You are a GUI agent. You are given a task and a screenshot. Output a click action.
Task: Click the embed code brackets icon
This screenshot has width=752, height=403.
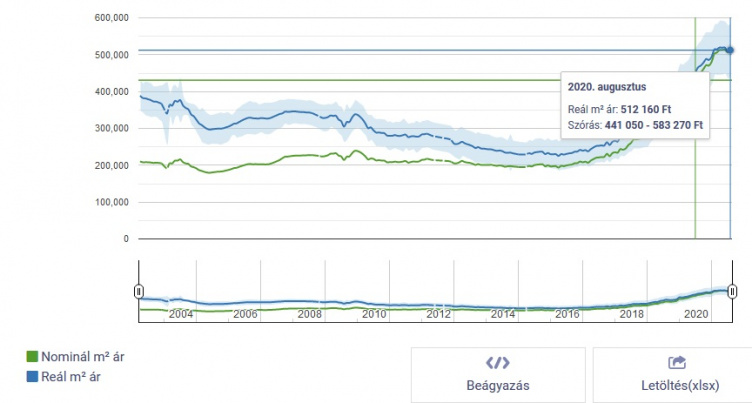(x=497, y=363)
